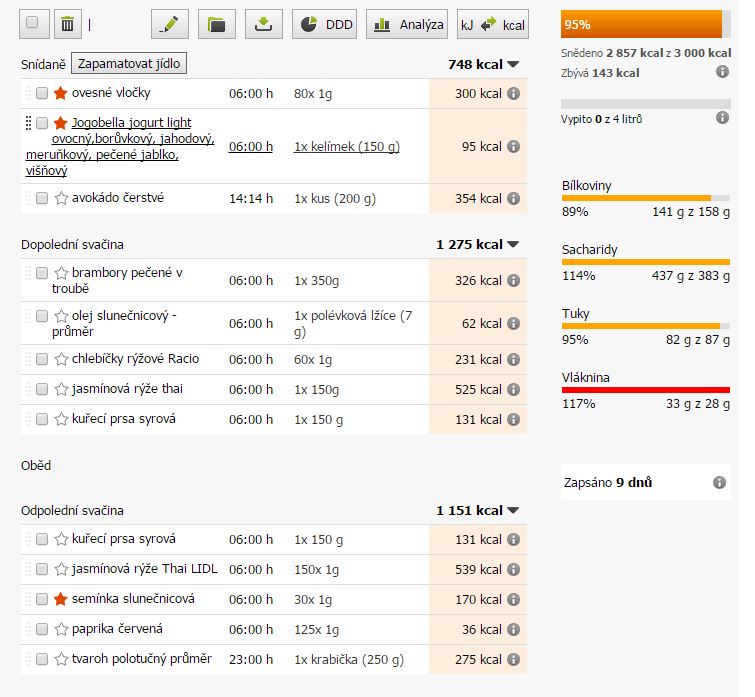The height and width of the screenshot is (697, 755).
Task: Click the Snídaně section heading
Action: point(43,64)
